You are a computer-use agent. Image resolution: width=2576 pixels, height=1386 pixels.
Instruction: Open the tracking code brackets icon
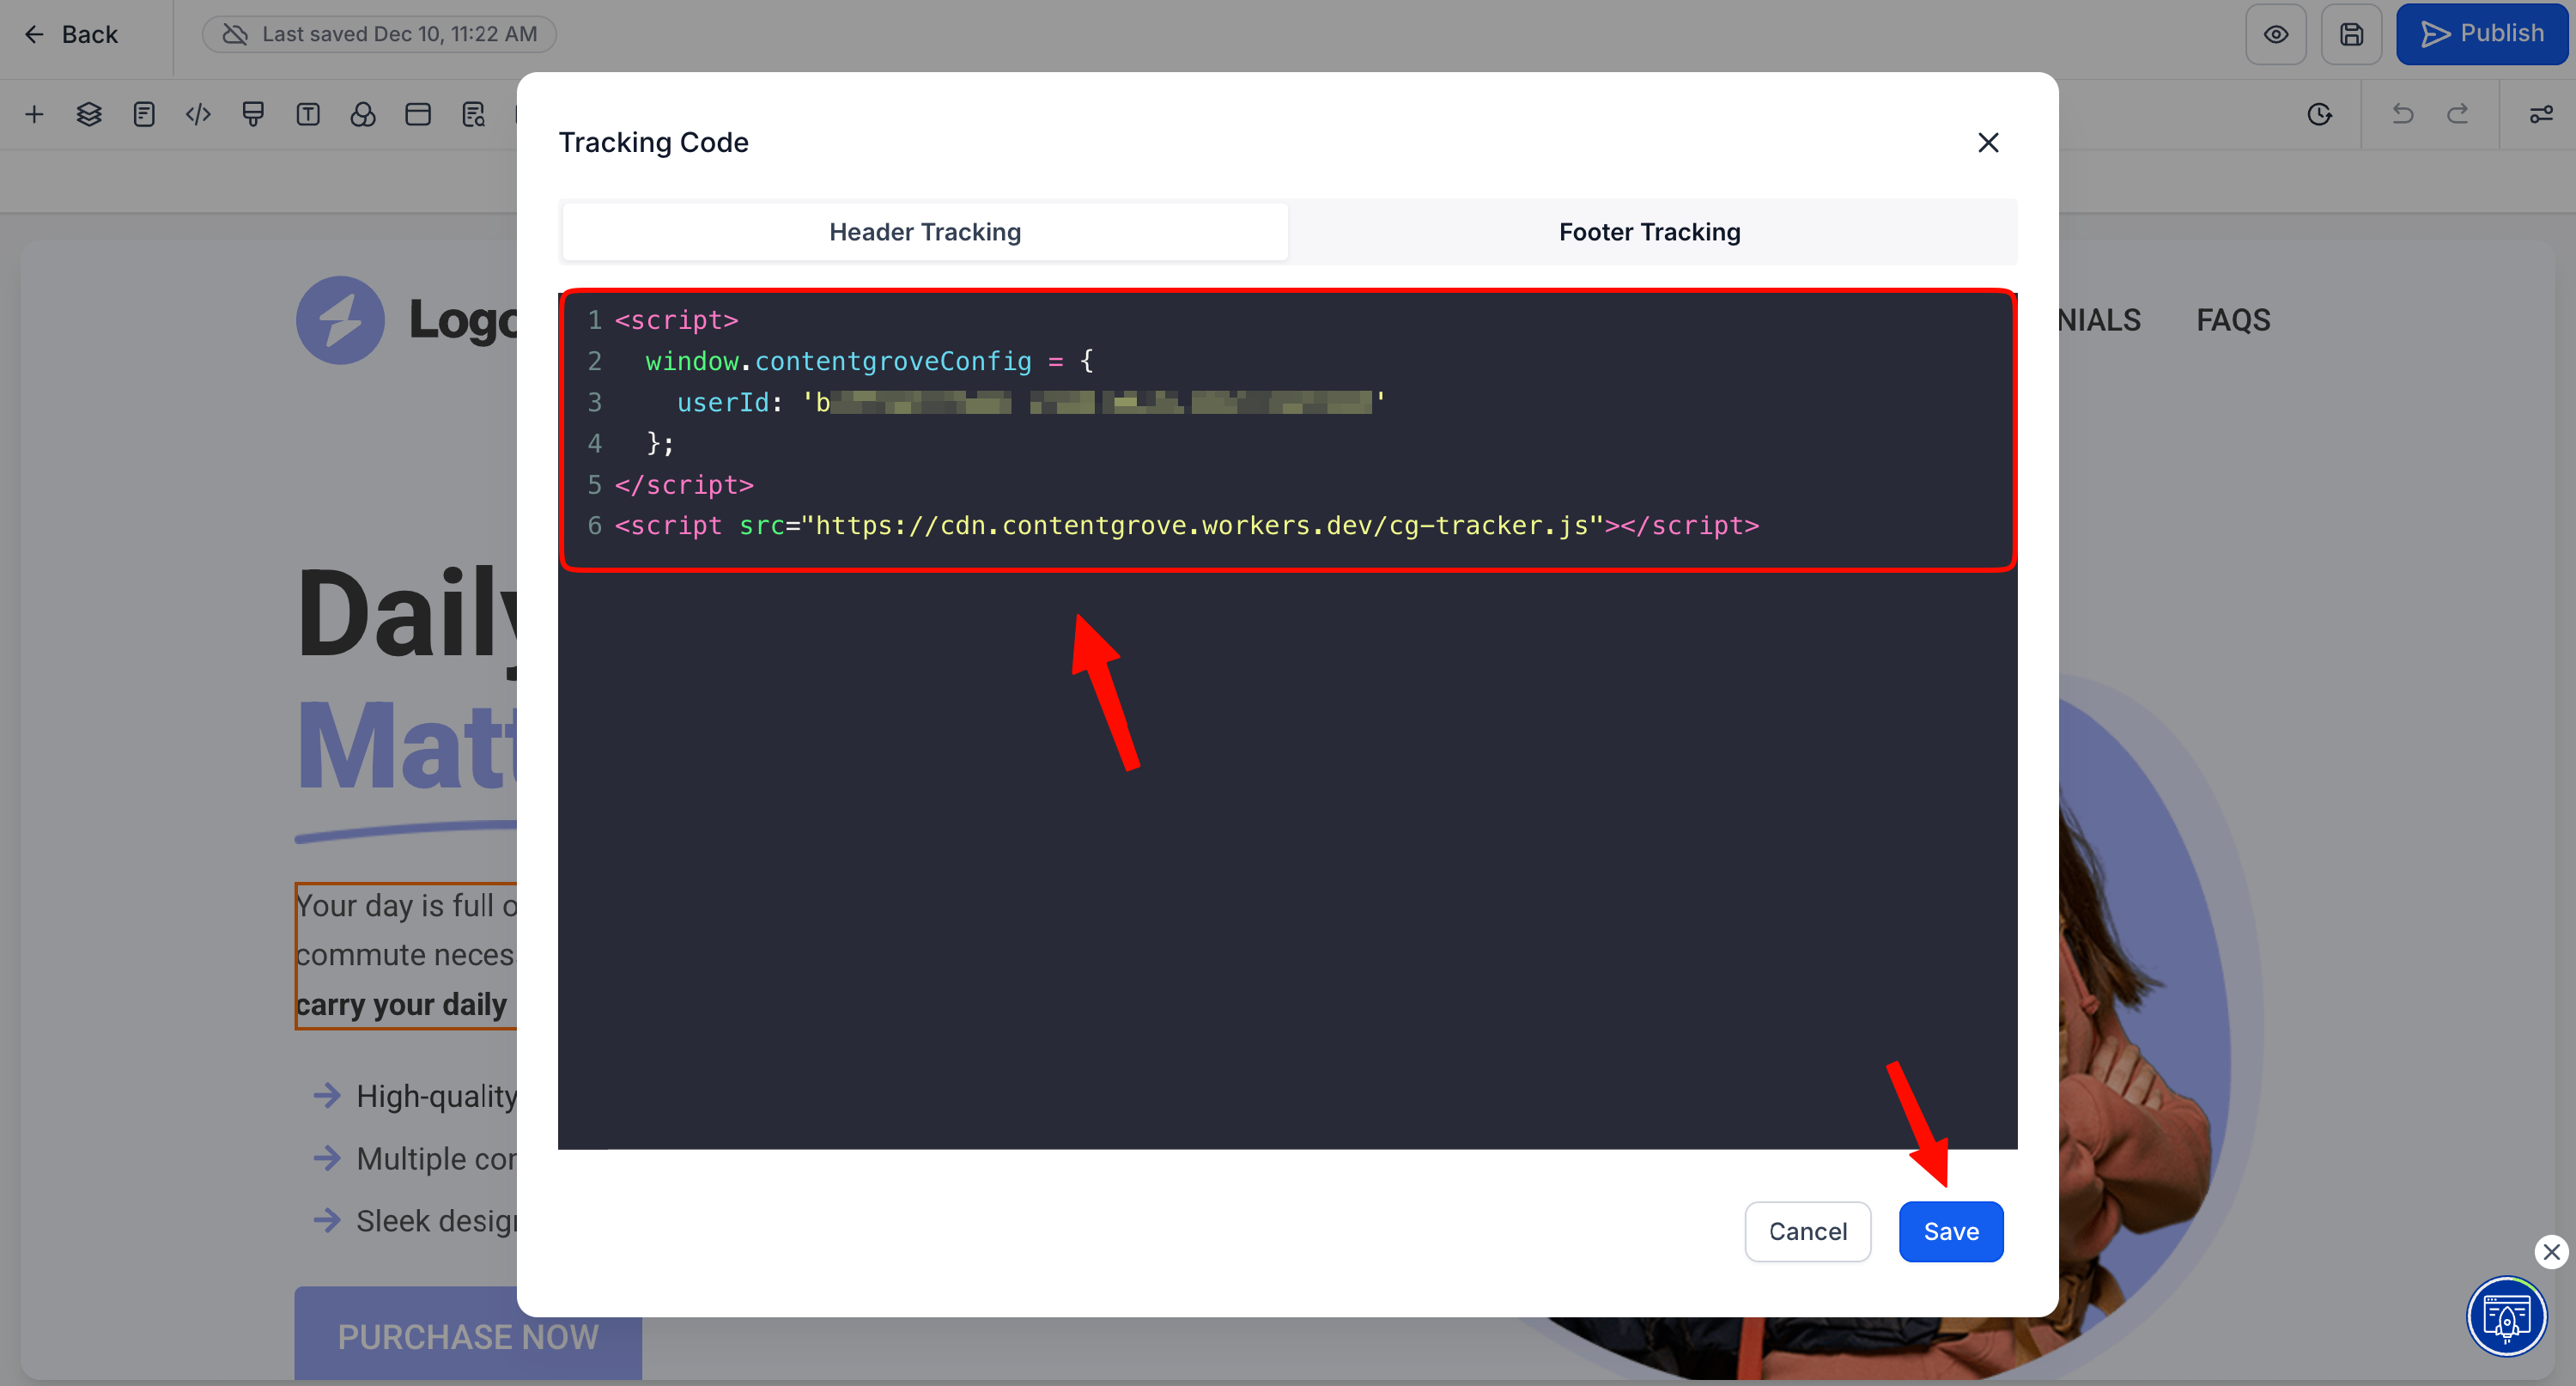pyautogui.click(x=198, y=114)
